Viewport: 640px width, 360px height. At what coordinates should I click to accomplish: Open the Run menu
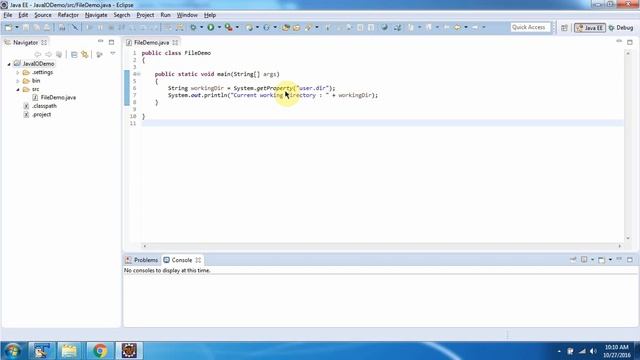[165, 15]
